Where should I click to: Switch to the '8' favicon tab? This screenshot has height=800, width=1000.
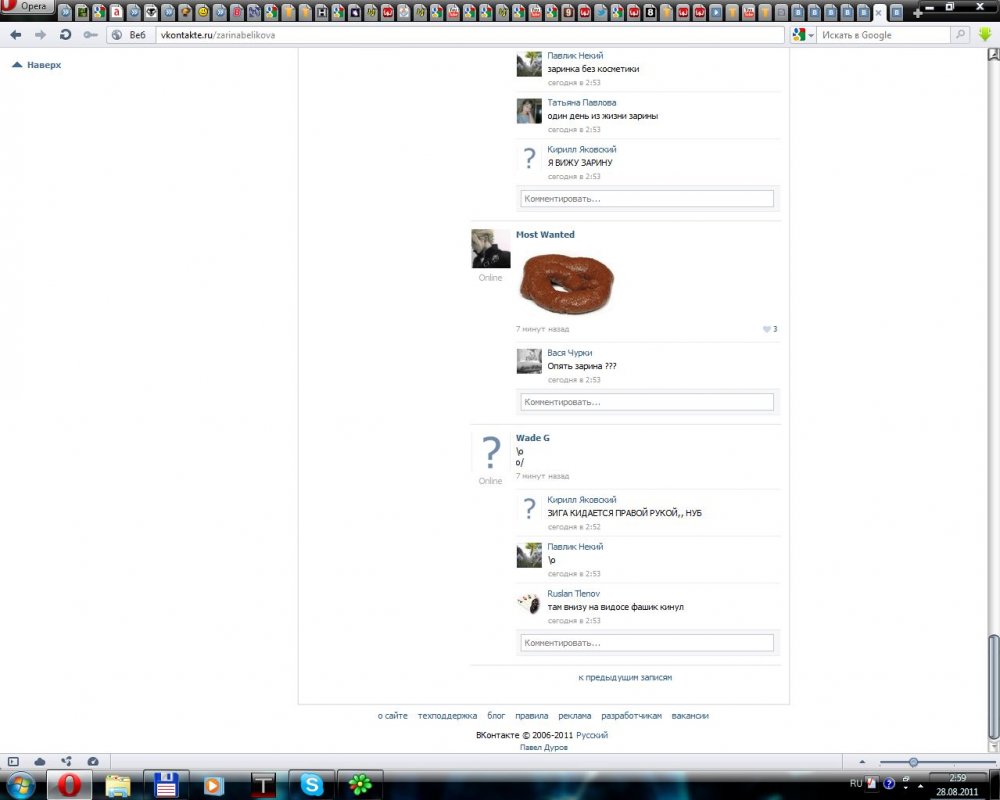650,11
